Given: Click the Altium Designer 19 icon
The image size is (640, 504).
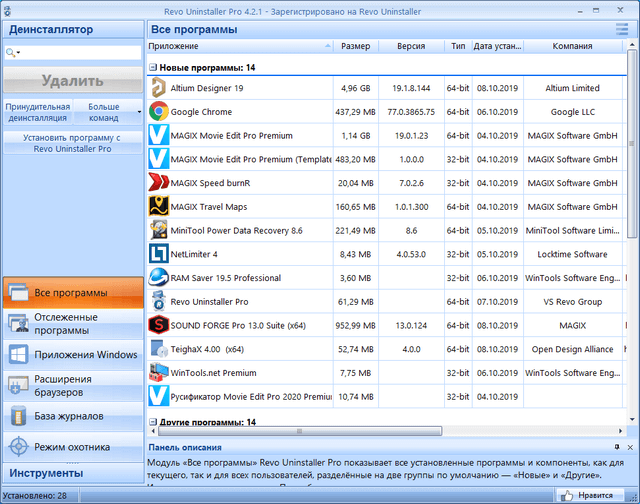Looking at the screenshot, I should coord(158,88).
